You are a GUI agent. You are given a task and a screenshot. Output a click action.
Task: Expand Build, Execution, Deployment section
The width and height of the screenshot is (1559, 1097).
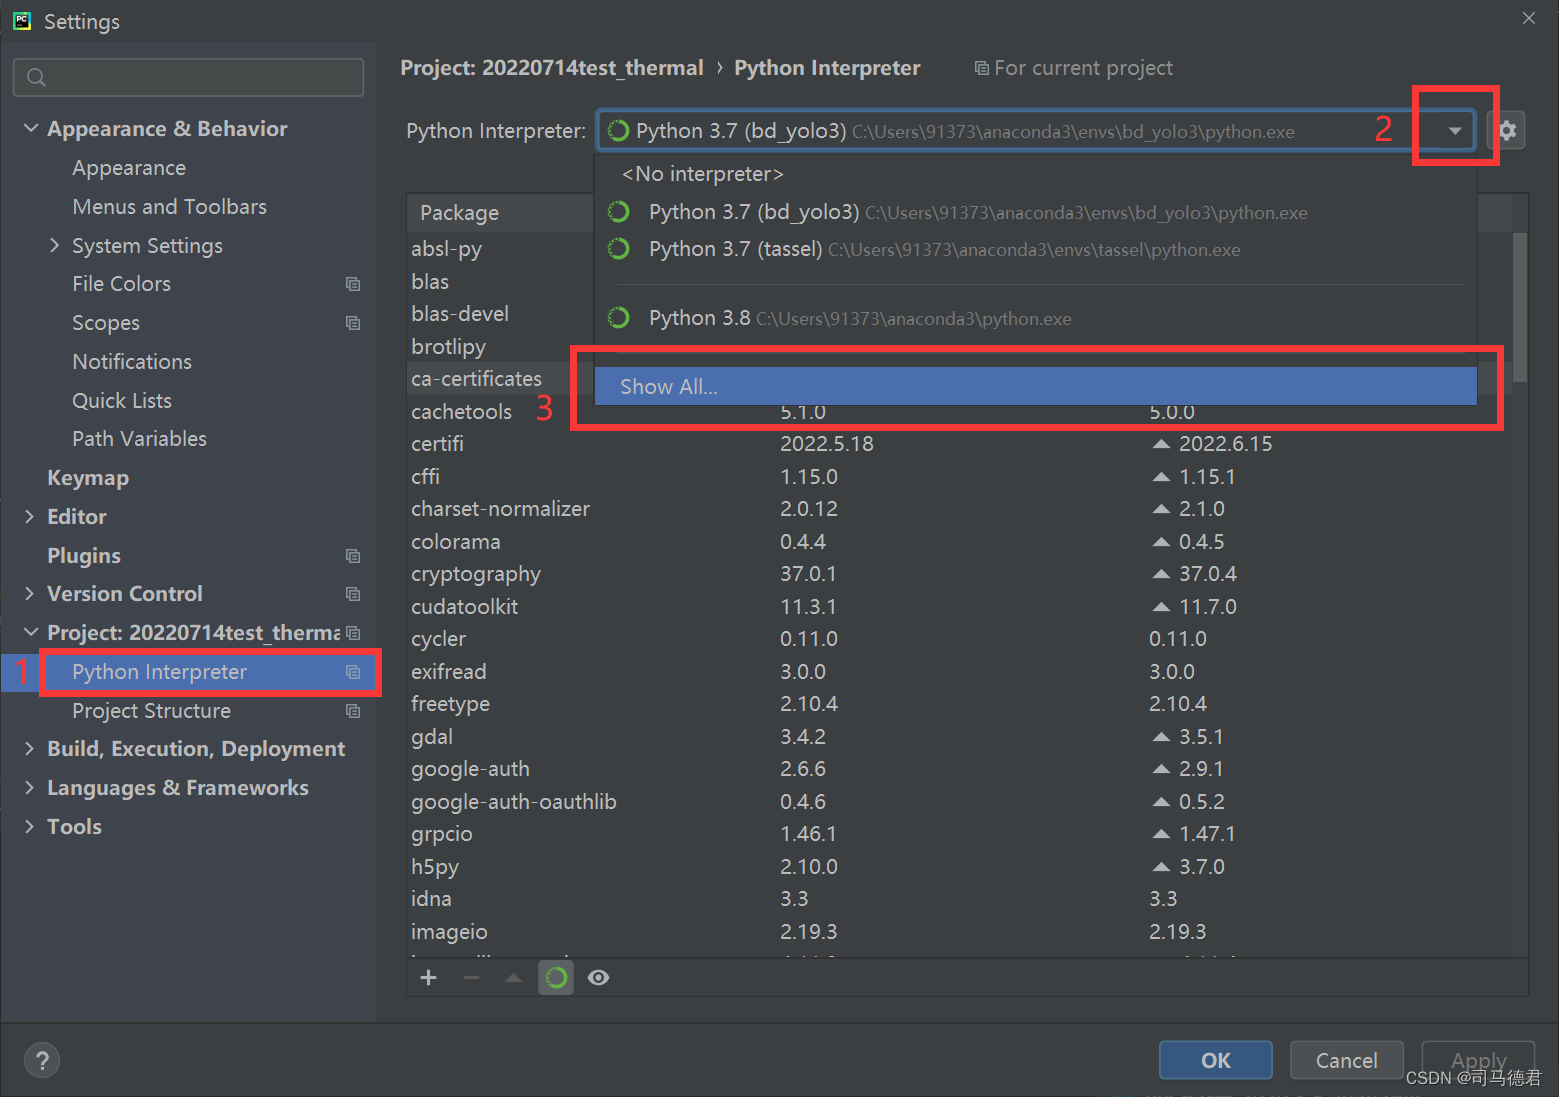tap(29, 749)
